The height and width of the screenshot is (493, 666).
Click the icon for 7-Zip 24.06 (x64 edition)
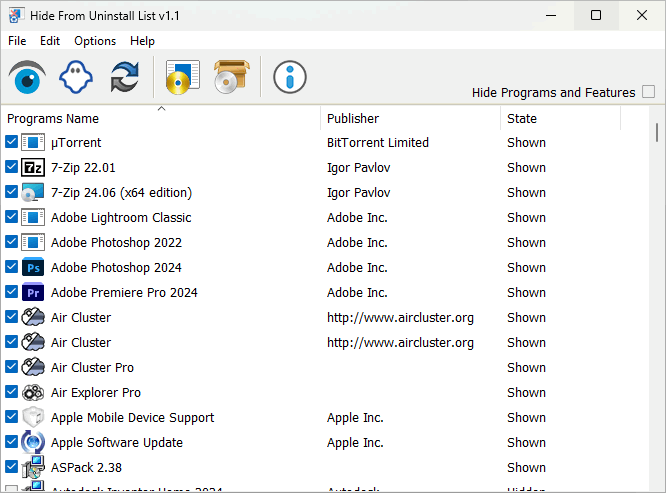[x=33, y=192]
